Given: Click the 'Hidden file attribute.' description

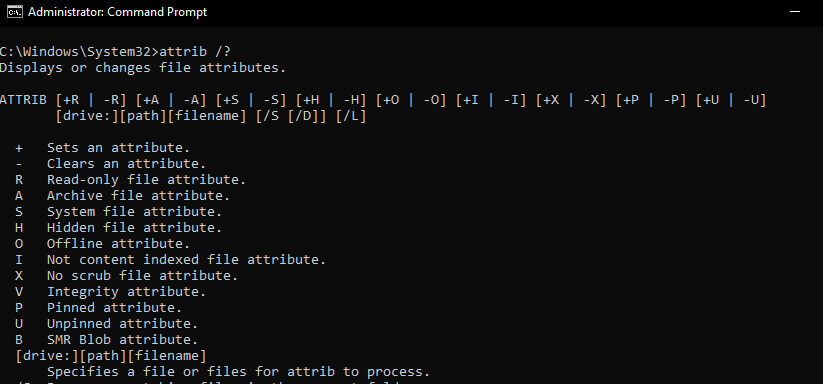Looking at the screenshot, I should point(134,228).
